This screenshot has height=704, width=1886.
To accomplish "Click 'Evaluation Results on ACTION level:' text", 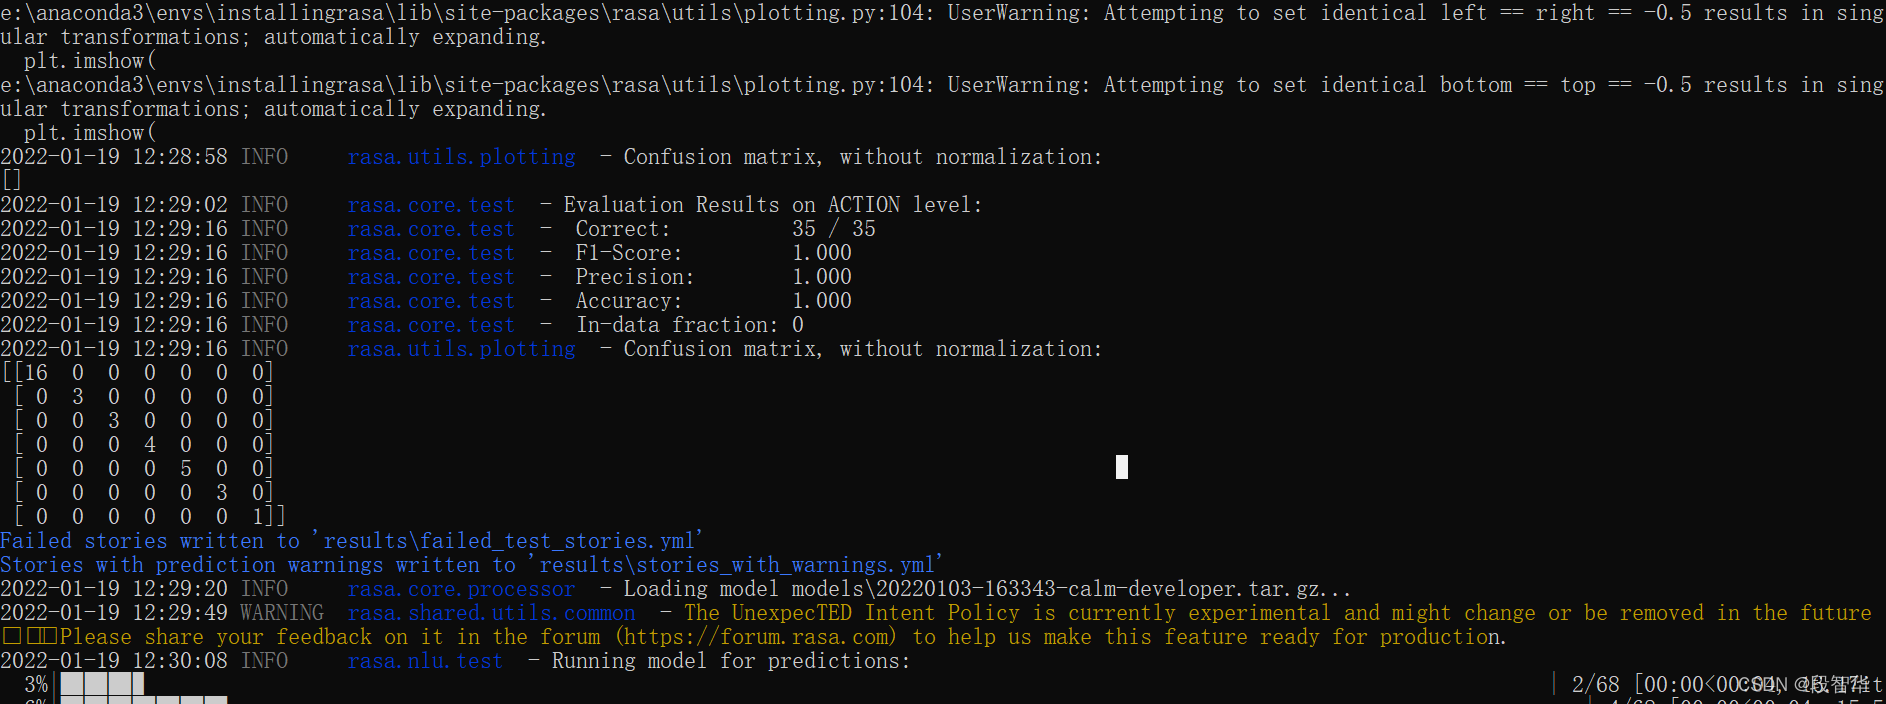I will (x=773, y=205).
